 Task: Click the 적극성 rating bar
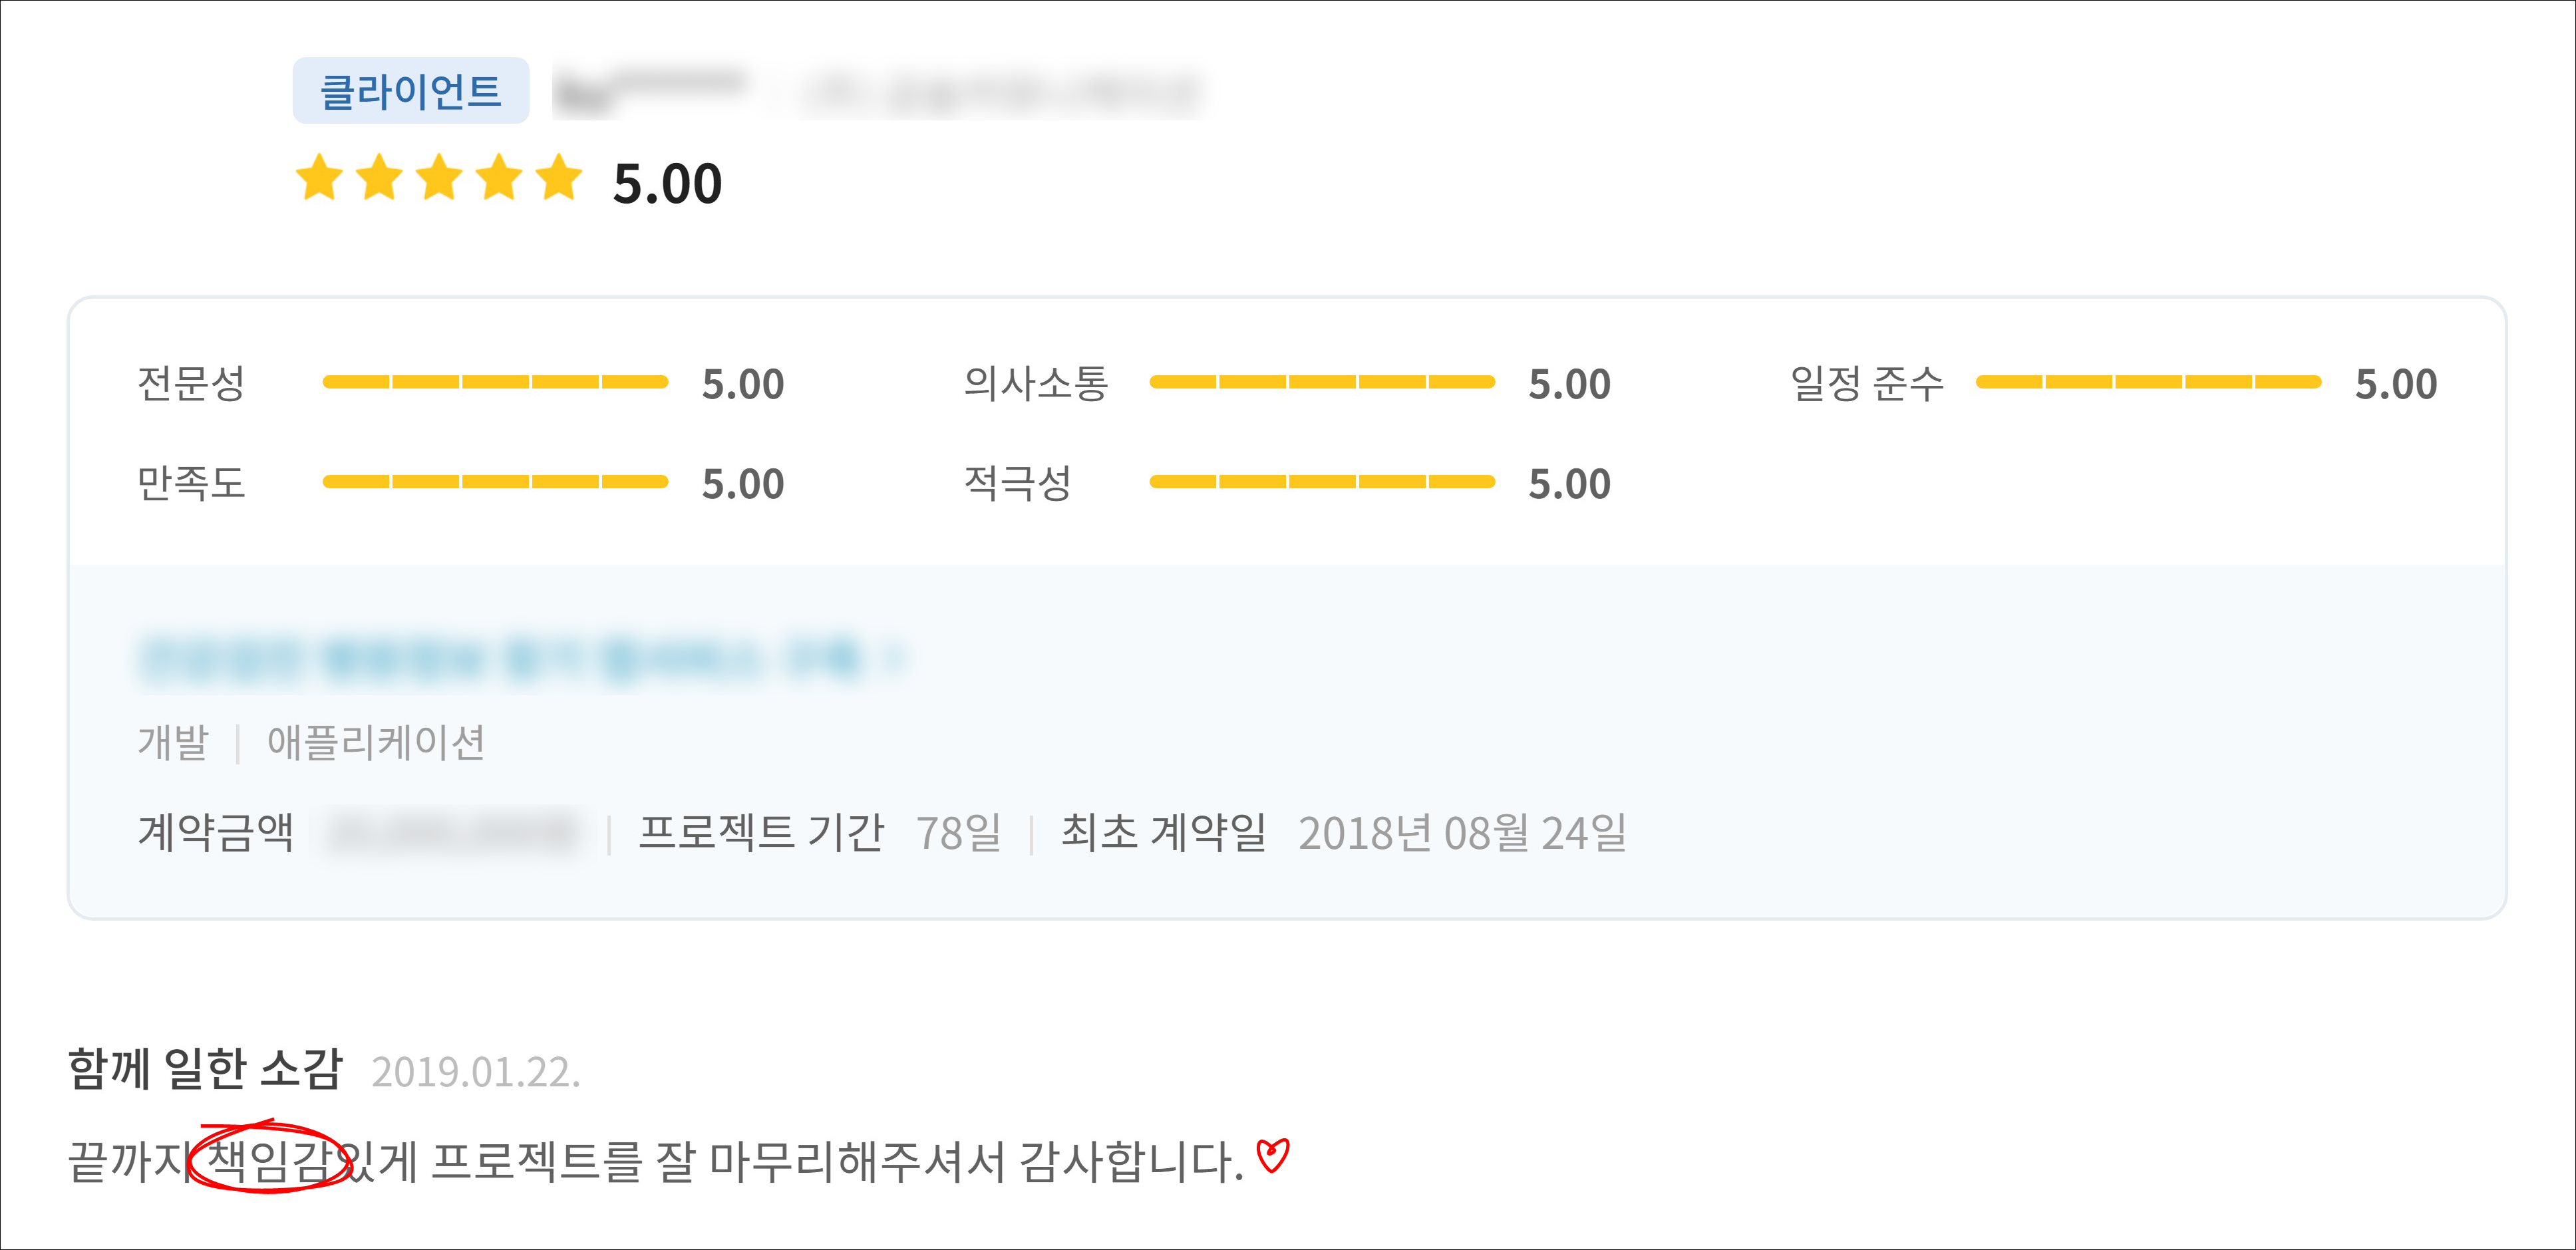tap(1321, 482)
